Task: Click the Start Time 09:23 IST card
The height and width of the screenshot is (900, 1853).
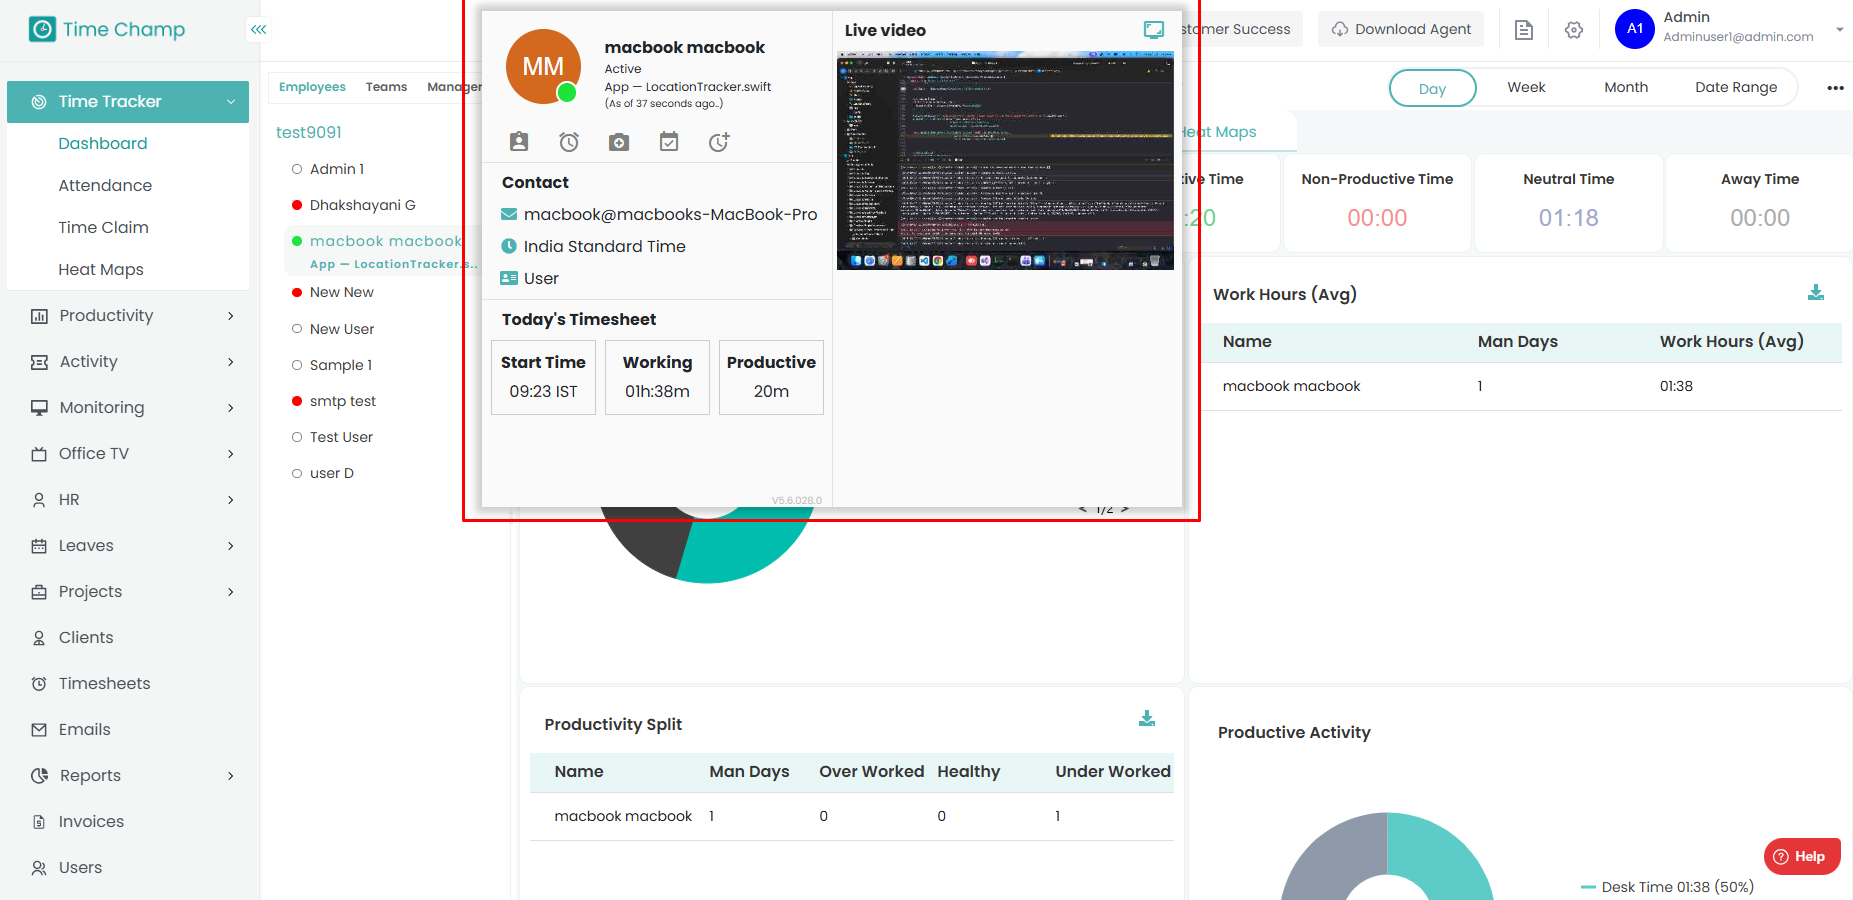Action: 543,377
